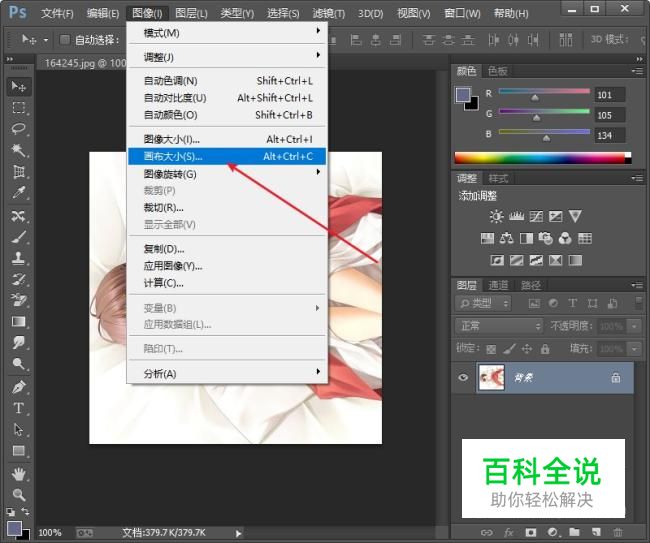
Task: Select the Horizontal Type tool
Action: tap(19, 408)
